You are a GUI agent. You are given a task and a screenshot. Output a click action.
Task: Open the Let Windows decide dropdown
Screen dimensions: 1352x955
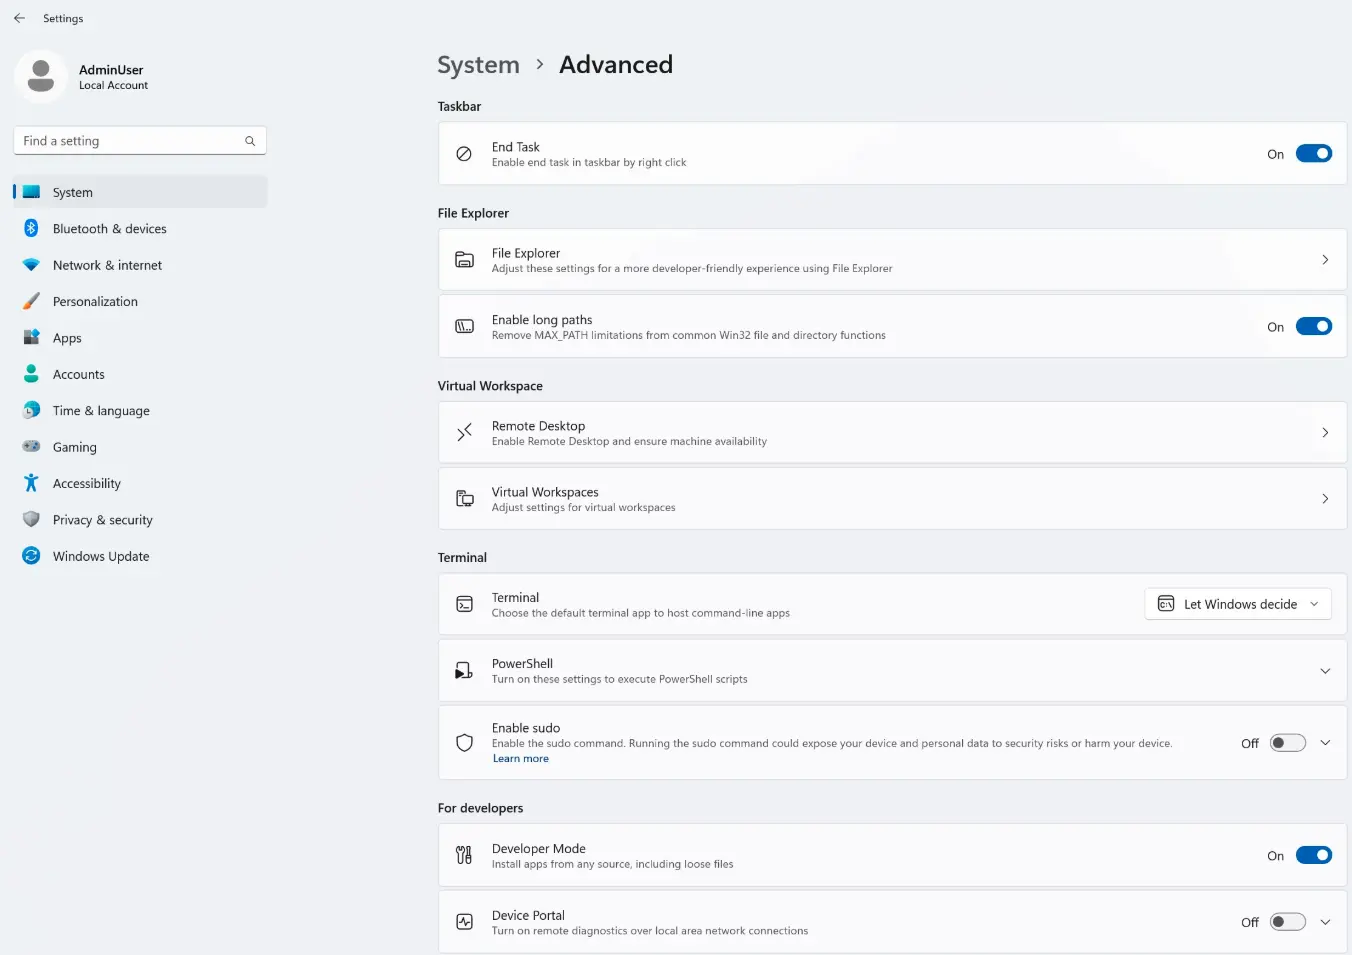[1238, 604]
